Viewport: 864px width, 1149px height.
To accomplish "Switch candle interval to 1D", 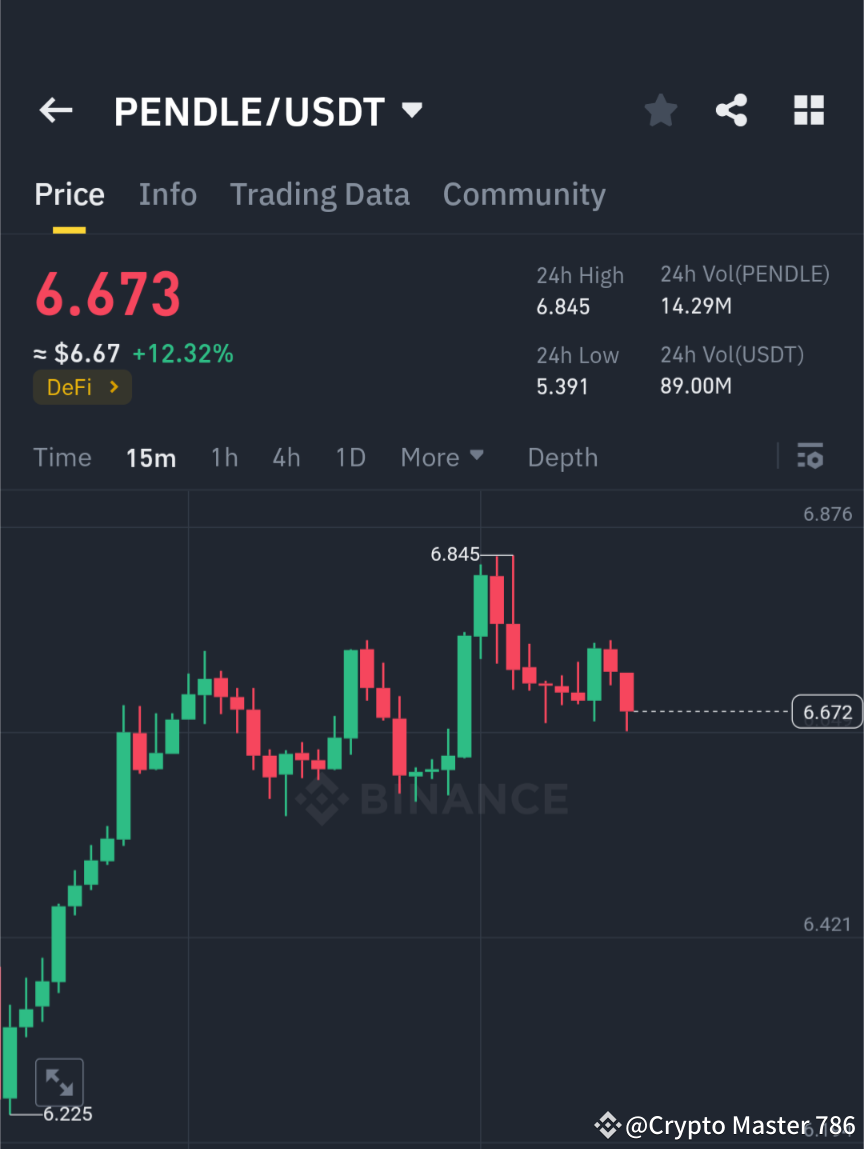I will coord(350,457).
